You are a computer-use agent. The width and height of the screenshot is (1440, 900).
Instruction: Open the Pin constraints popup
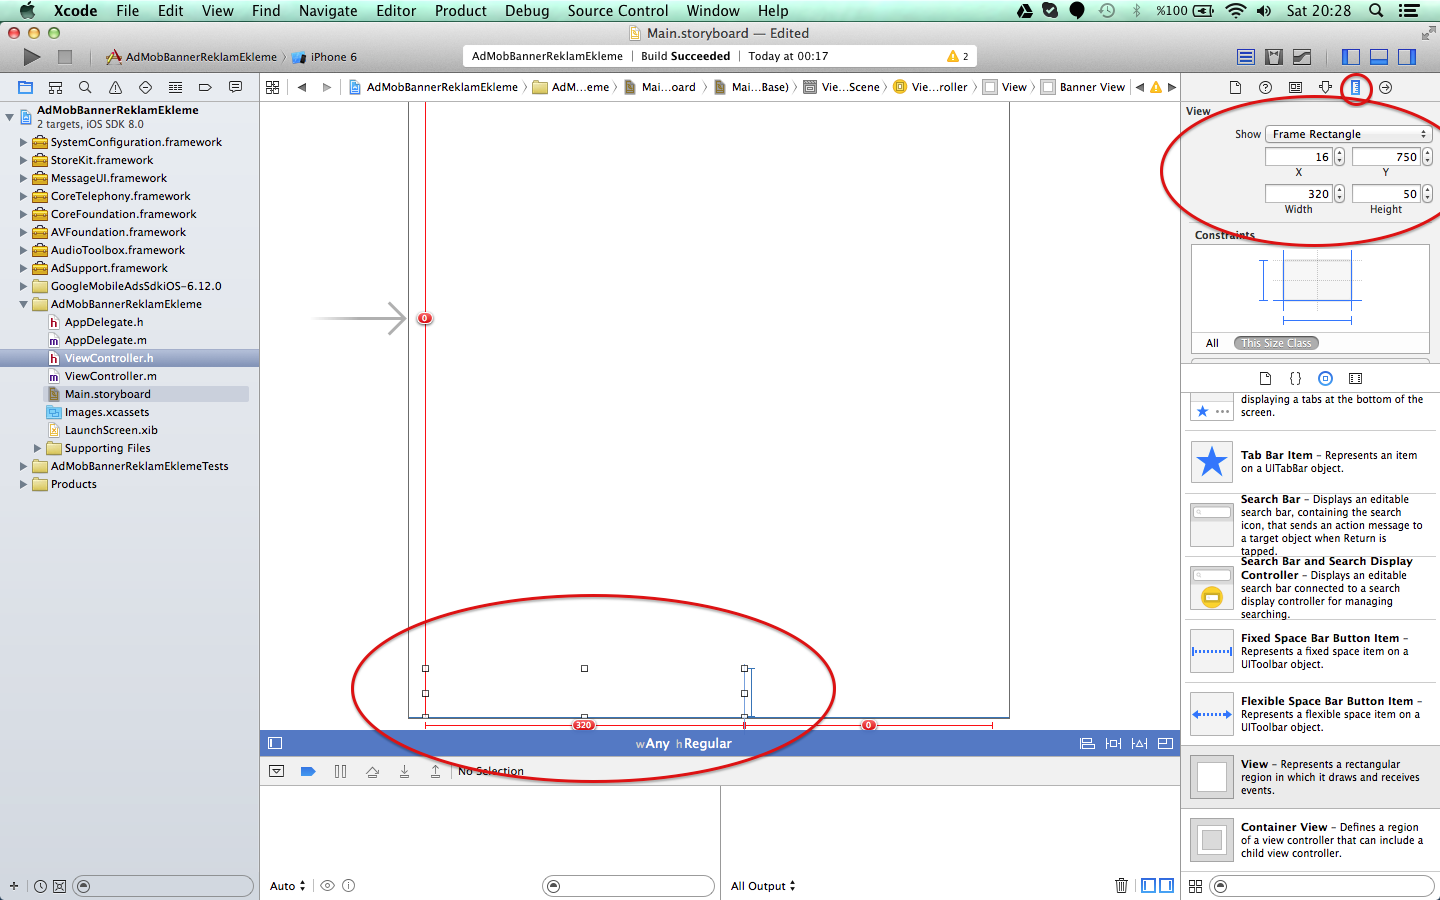click(1113, 743)
